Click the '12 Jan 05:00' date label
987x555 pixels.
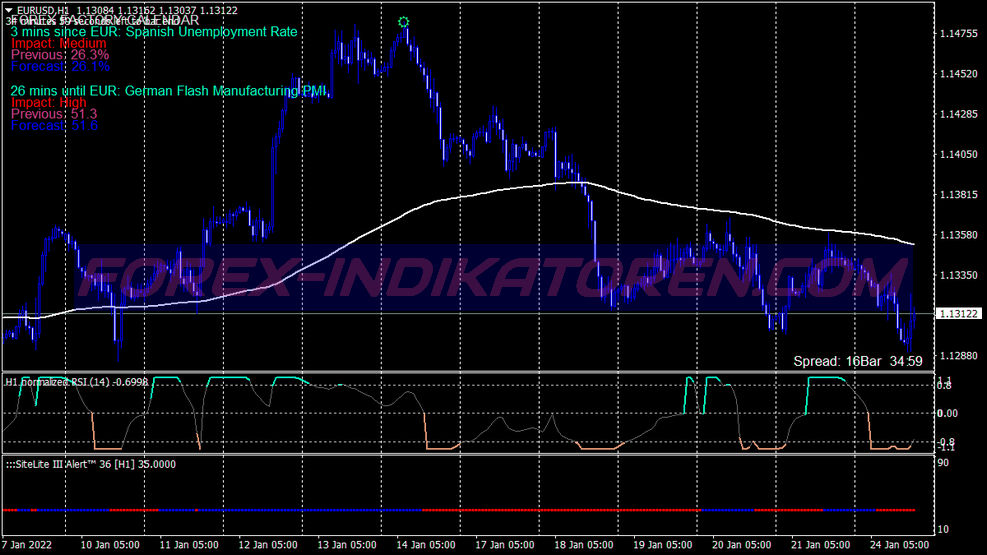[x=268, y=544]
